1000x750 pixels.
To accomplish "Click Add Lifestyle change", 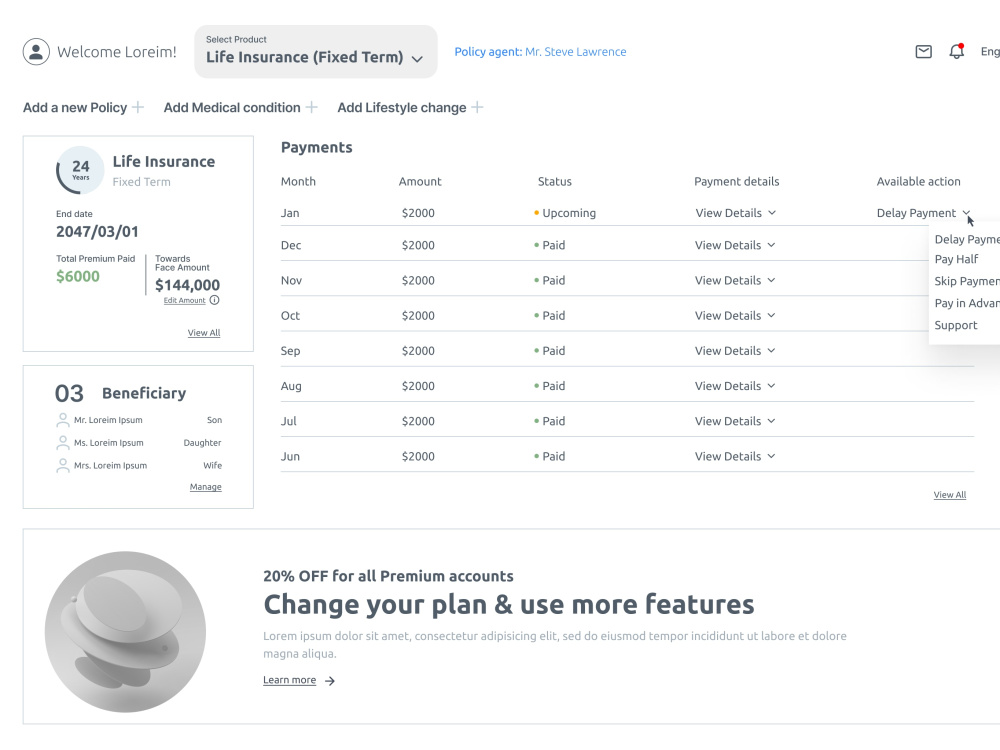I will click(402, 107).
